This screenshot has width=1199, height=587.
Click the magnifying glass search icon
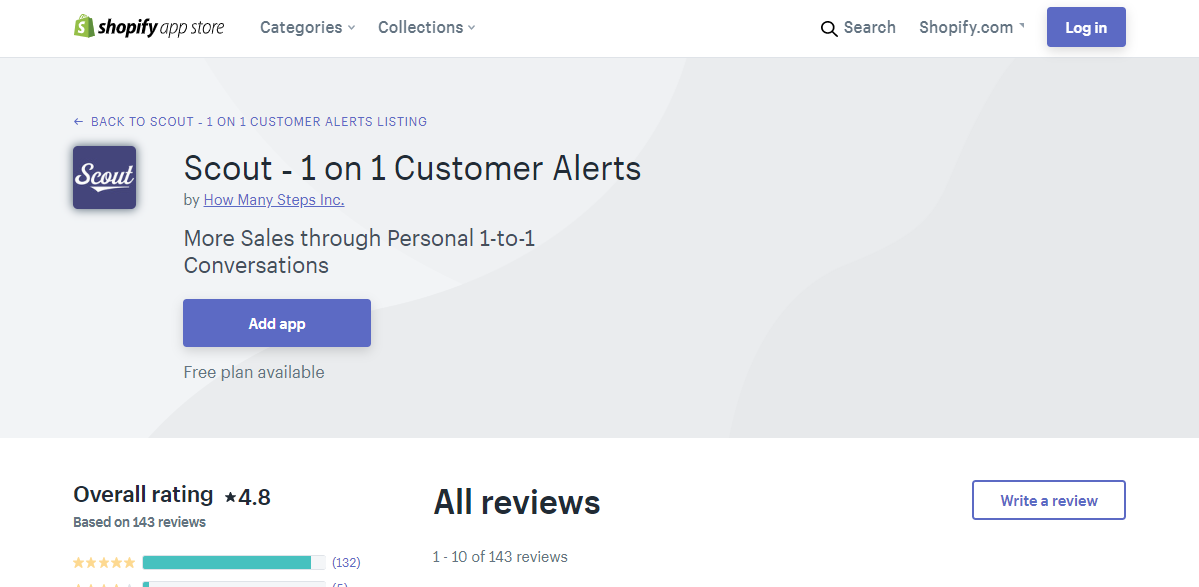coord(829,29)
